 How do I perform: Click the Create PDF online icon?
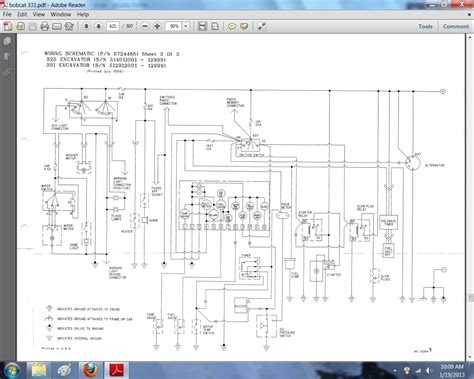coord(8,26)
